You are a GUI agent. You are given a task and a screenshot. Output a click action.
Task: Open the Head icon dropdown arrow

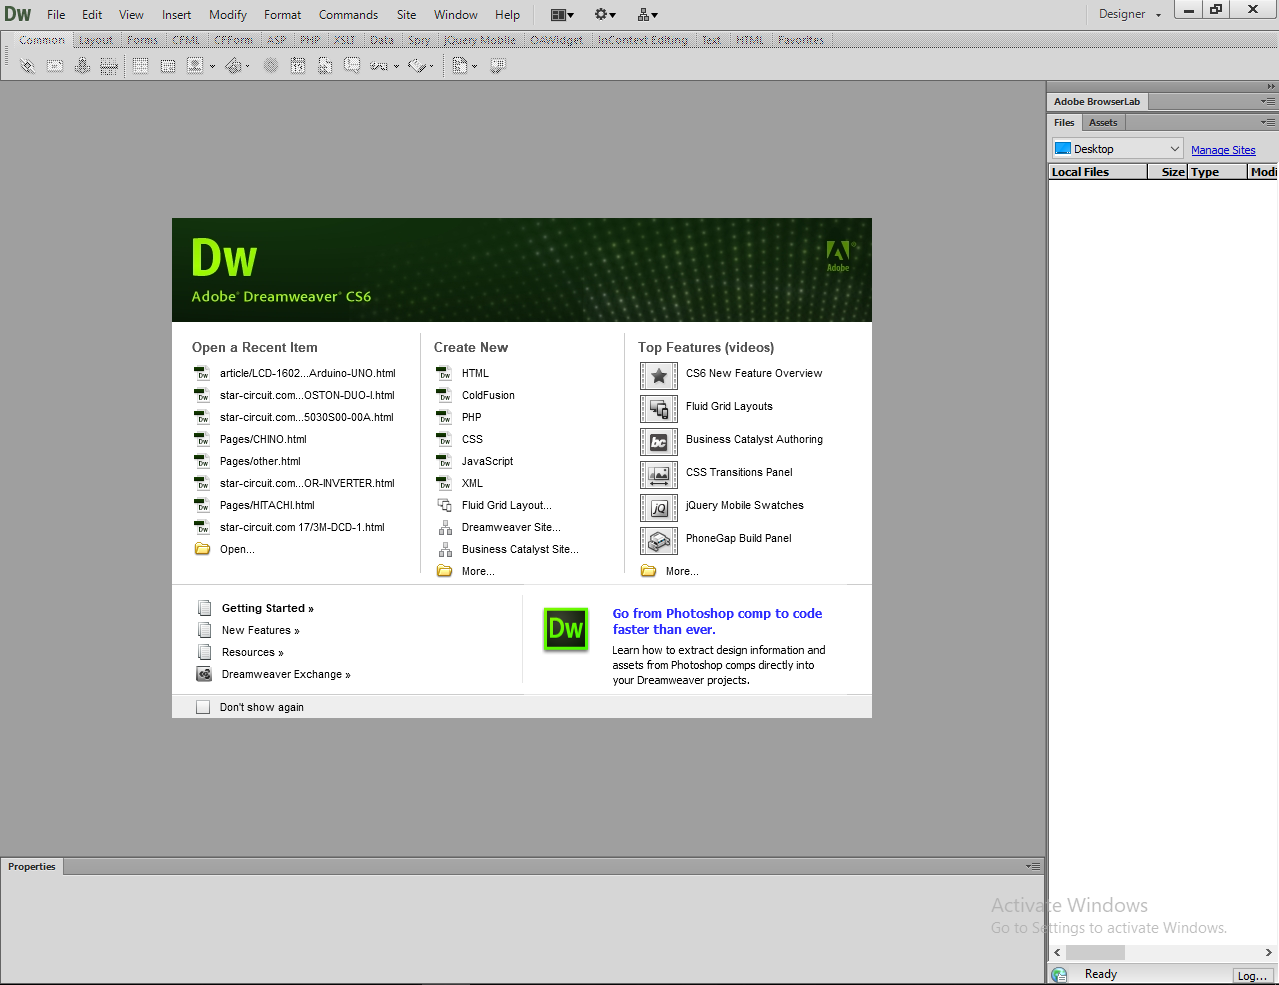click(396, 67)
